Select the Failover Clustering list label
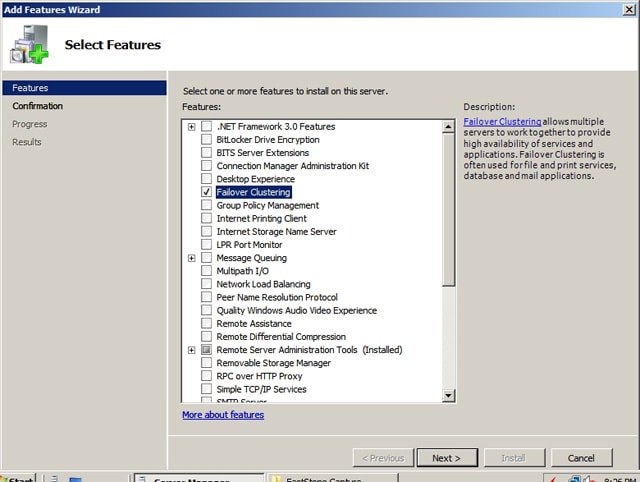The height and width of the screenshot is (482, 640). (x=253, y=192)
